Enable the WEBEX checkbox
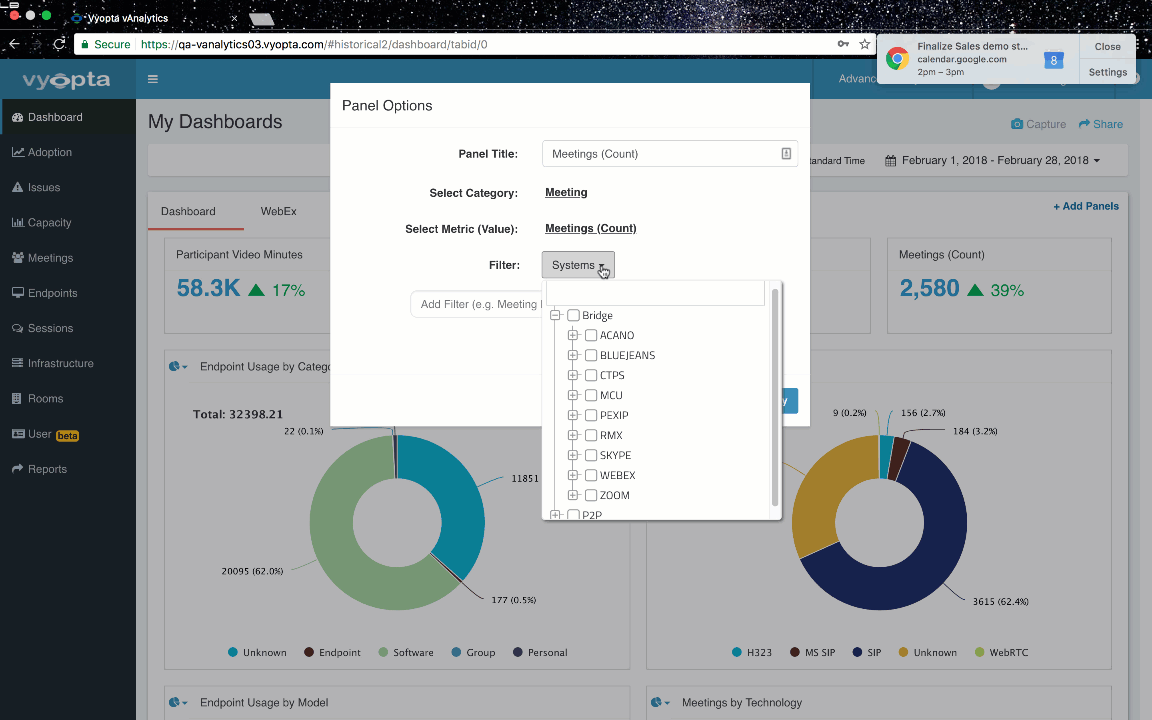 [x=591, y=476]
